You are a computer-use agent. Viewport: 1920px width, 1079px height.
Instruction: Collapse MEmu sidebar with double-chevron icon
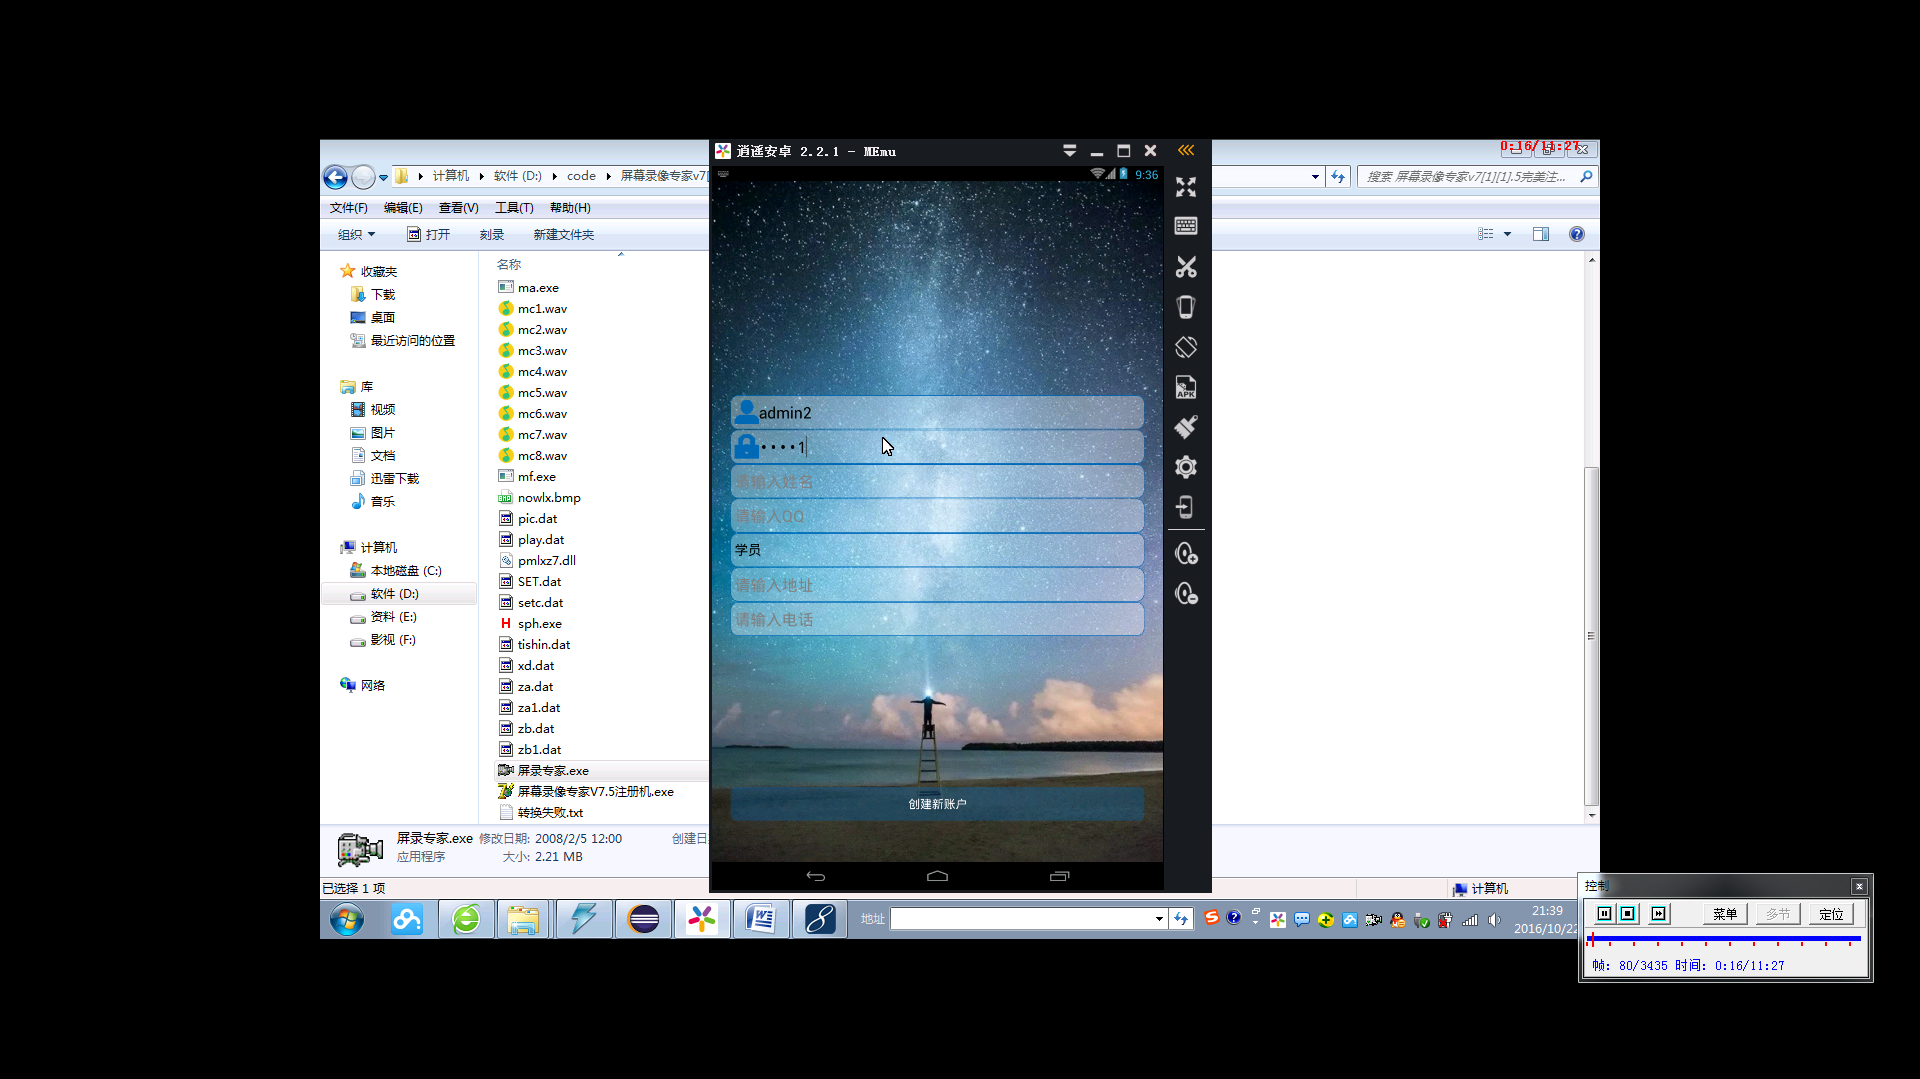1186,151
